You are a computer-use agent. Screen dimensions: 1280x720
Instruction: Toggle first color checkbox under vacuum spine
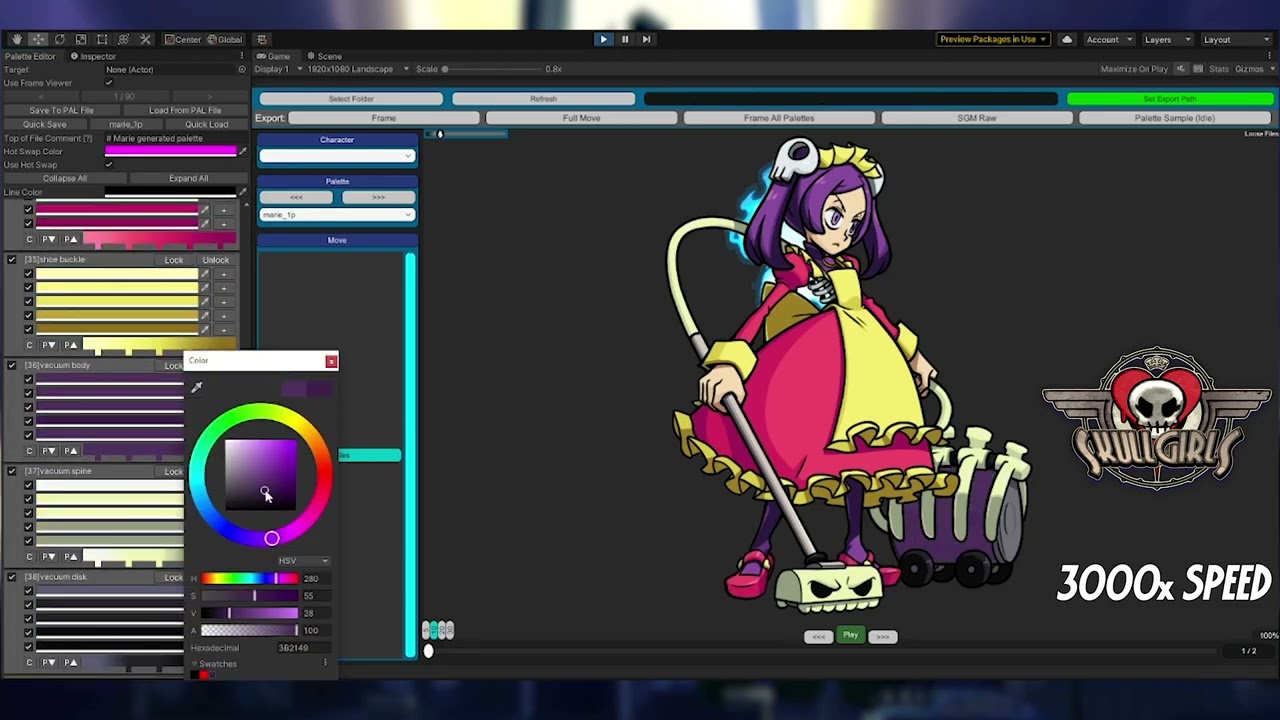coord(28,486)
